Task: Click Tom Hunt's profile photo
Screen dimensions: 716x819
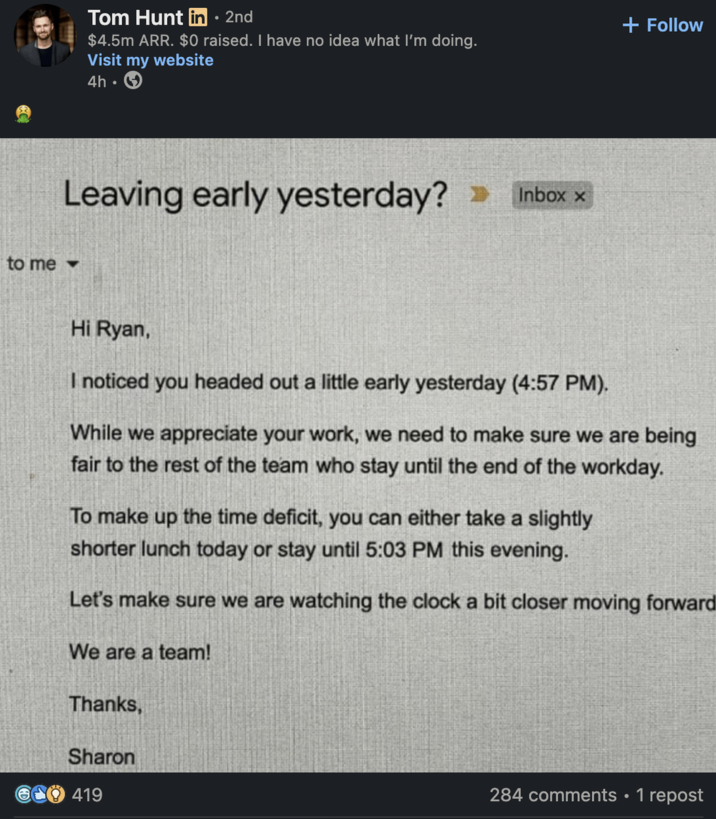Action: [44, 35]
